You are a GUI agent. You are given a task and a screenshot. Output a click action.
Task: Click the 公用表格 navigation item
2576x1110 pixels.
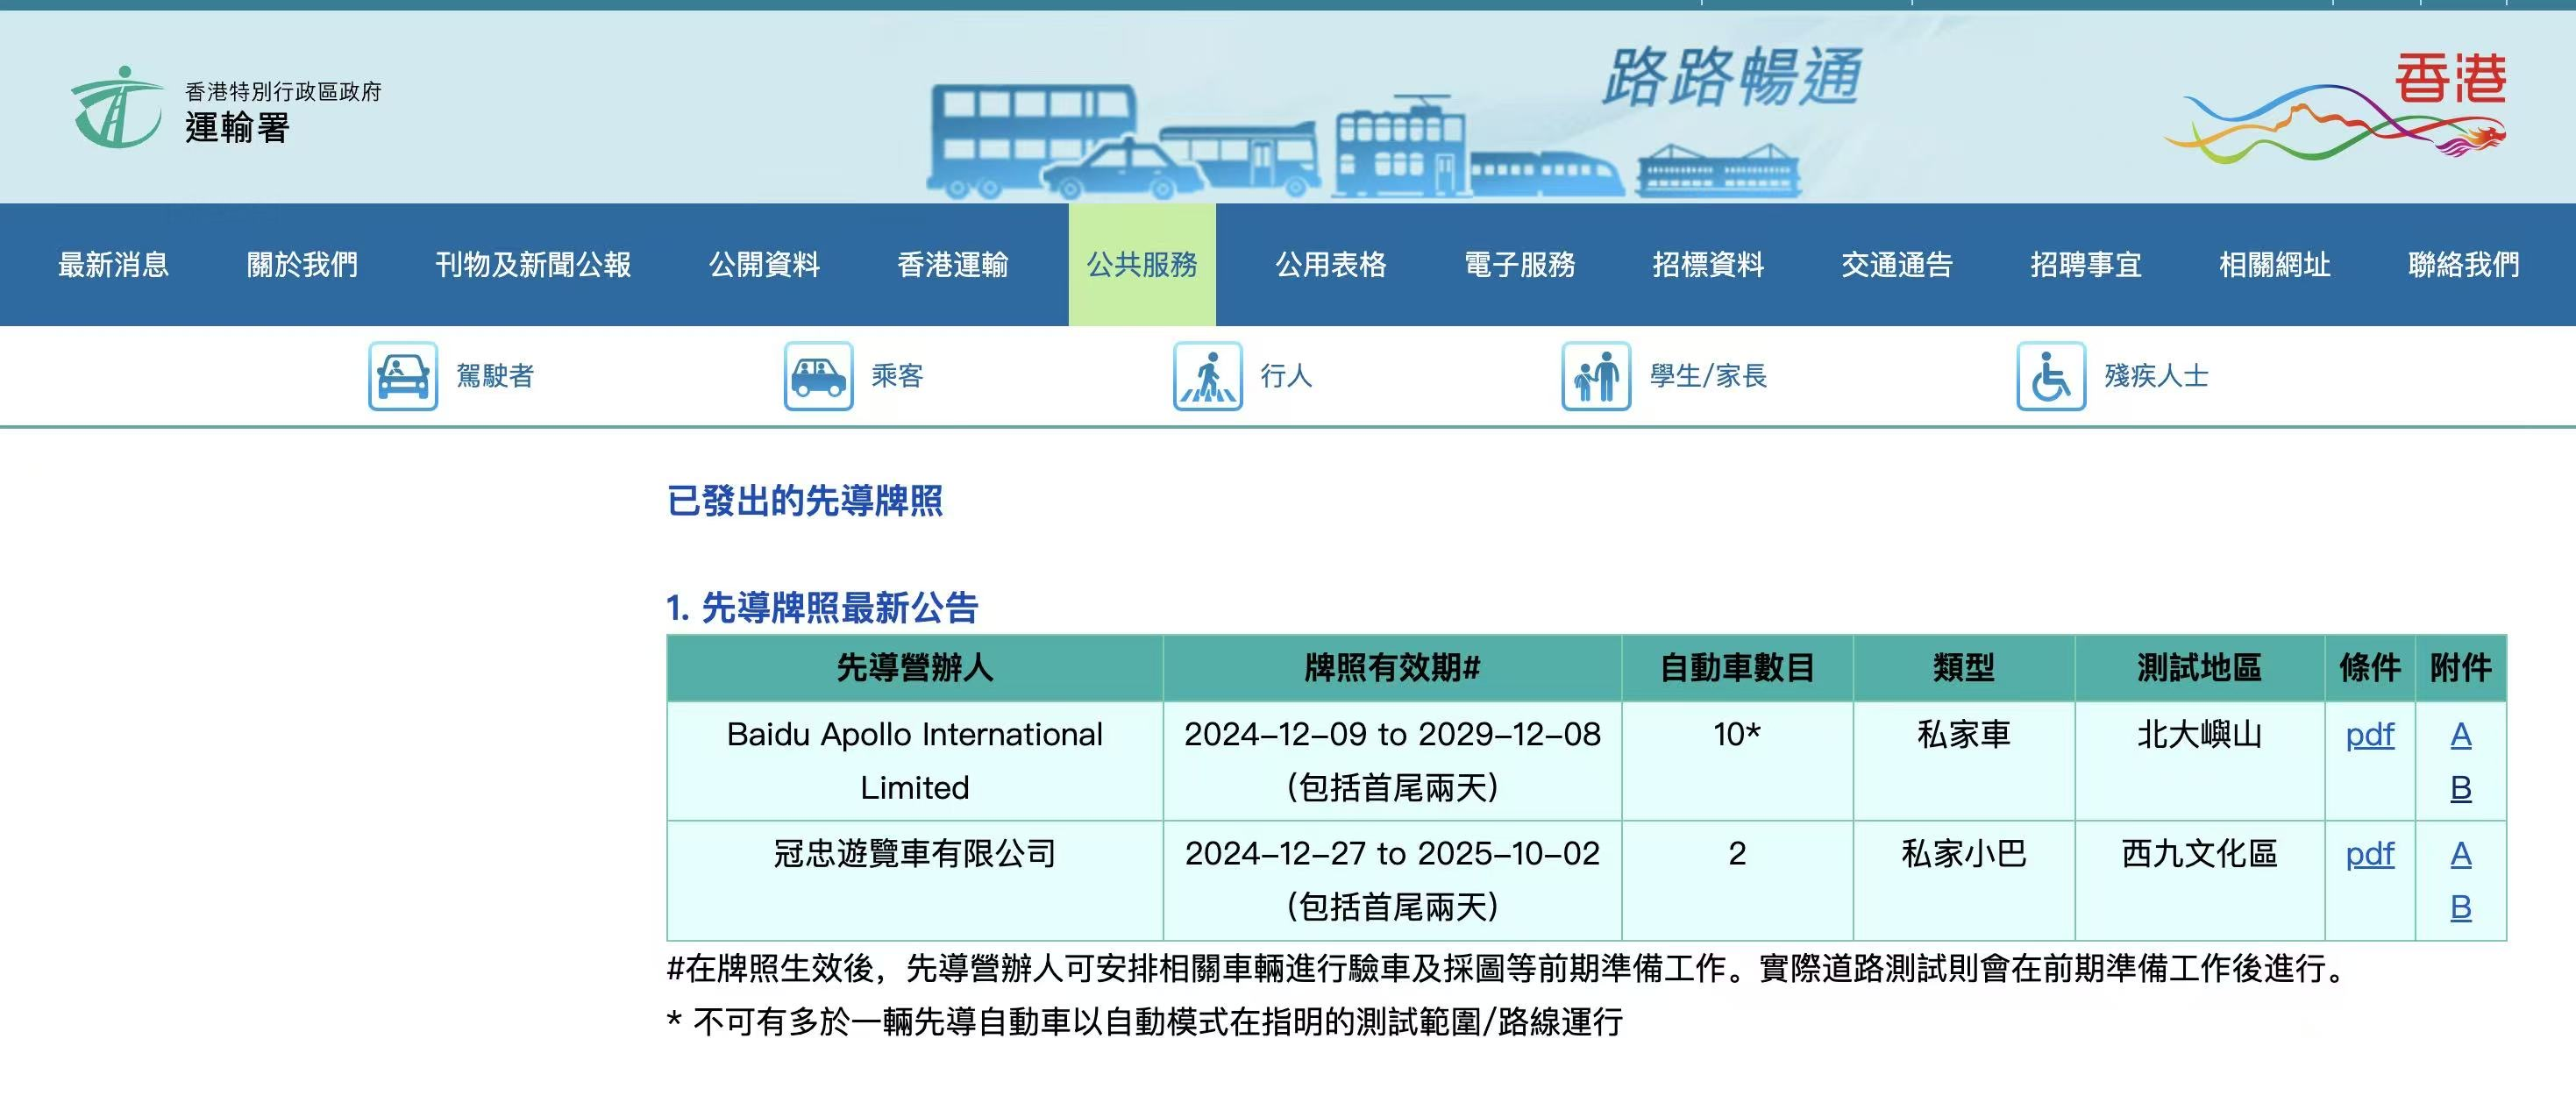coord(1330,265)
